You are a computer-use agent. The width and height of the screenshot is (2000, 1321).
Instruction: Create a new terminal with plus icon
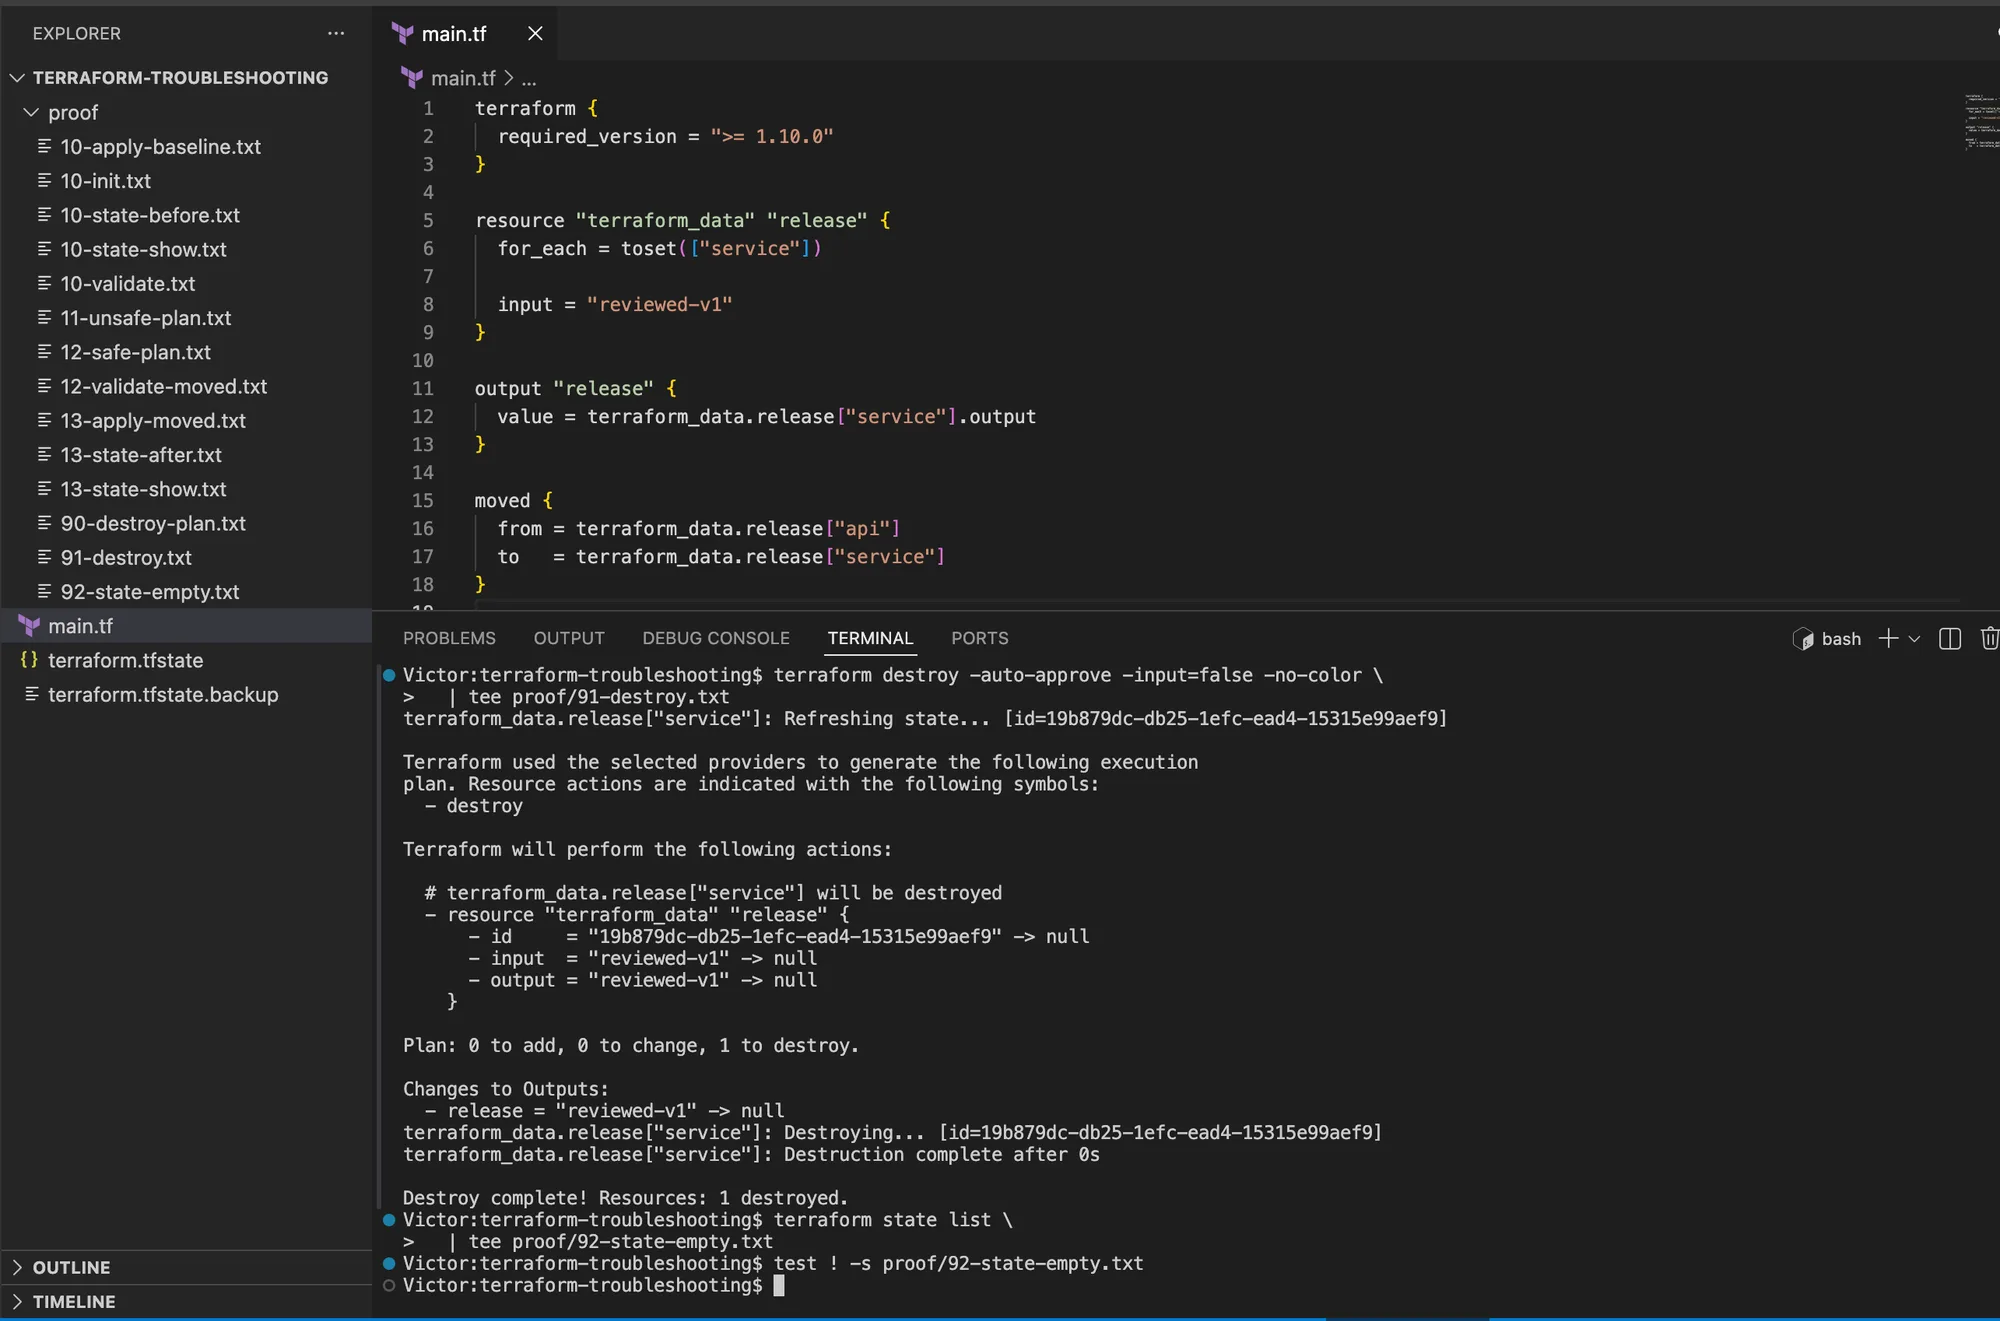(x=1888, y=638)
